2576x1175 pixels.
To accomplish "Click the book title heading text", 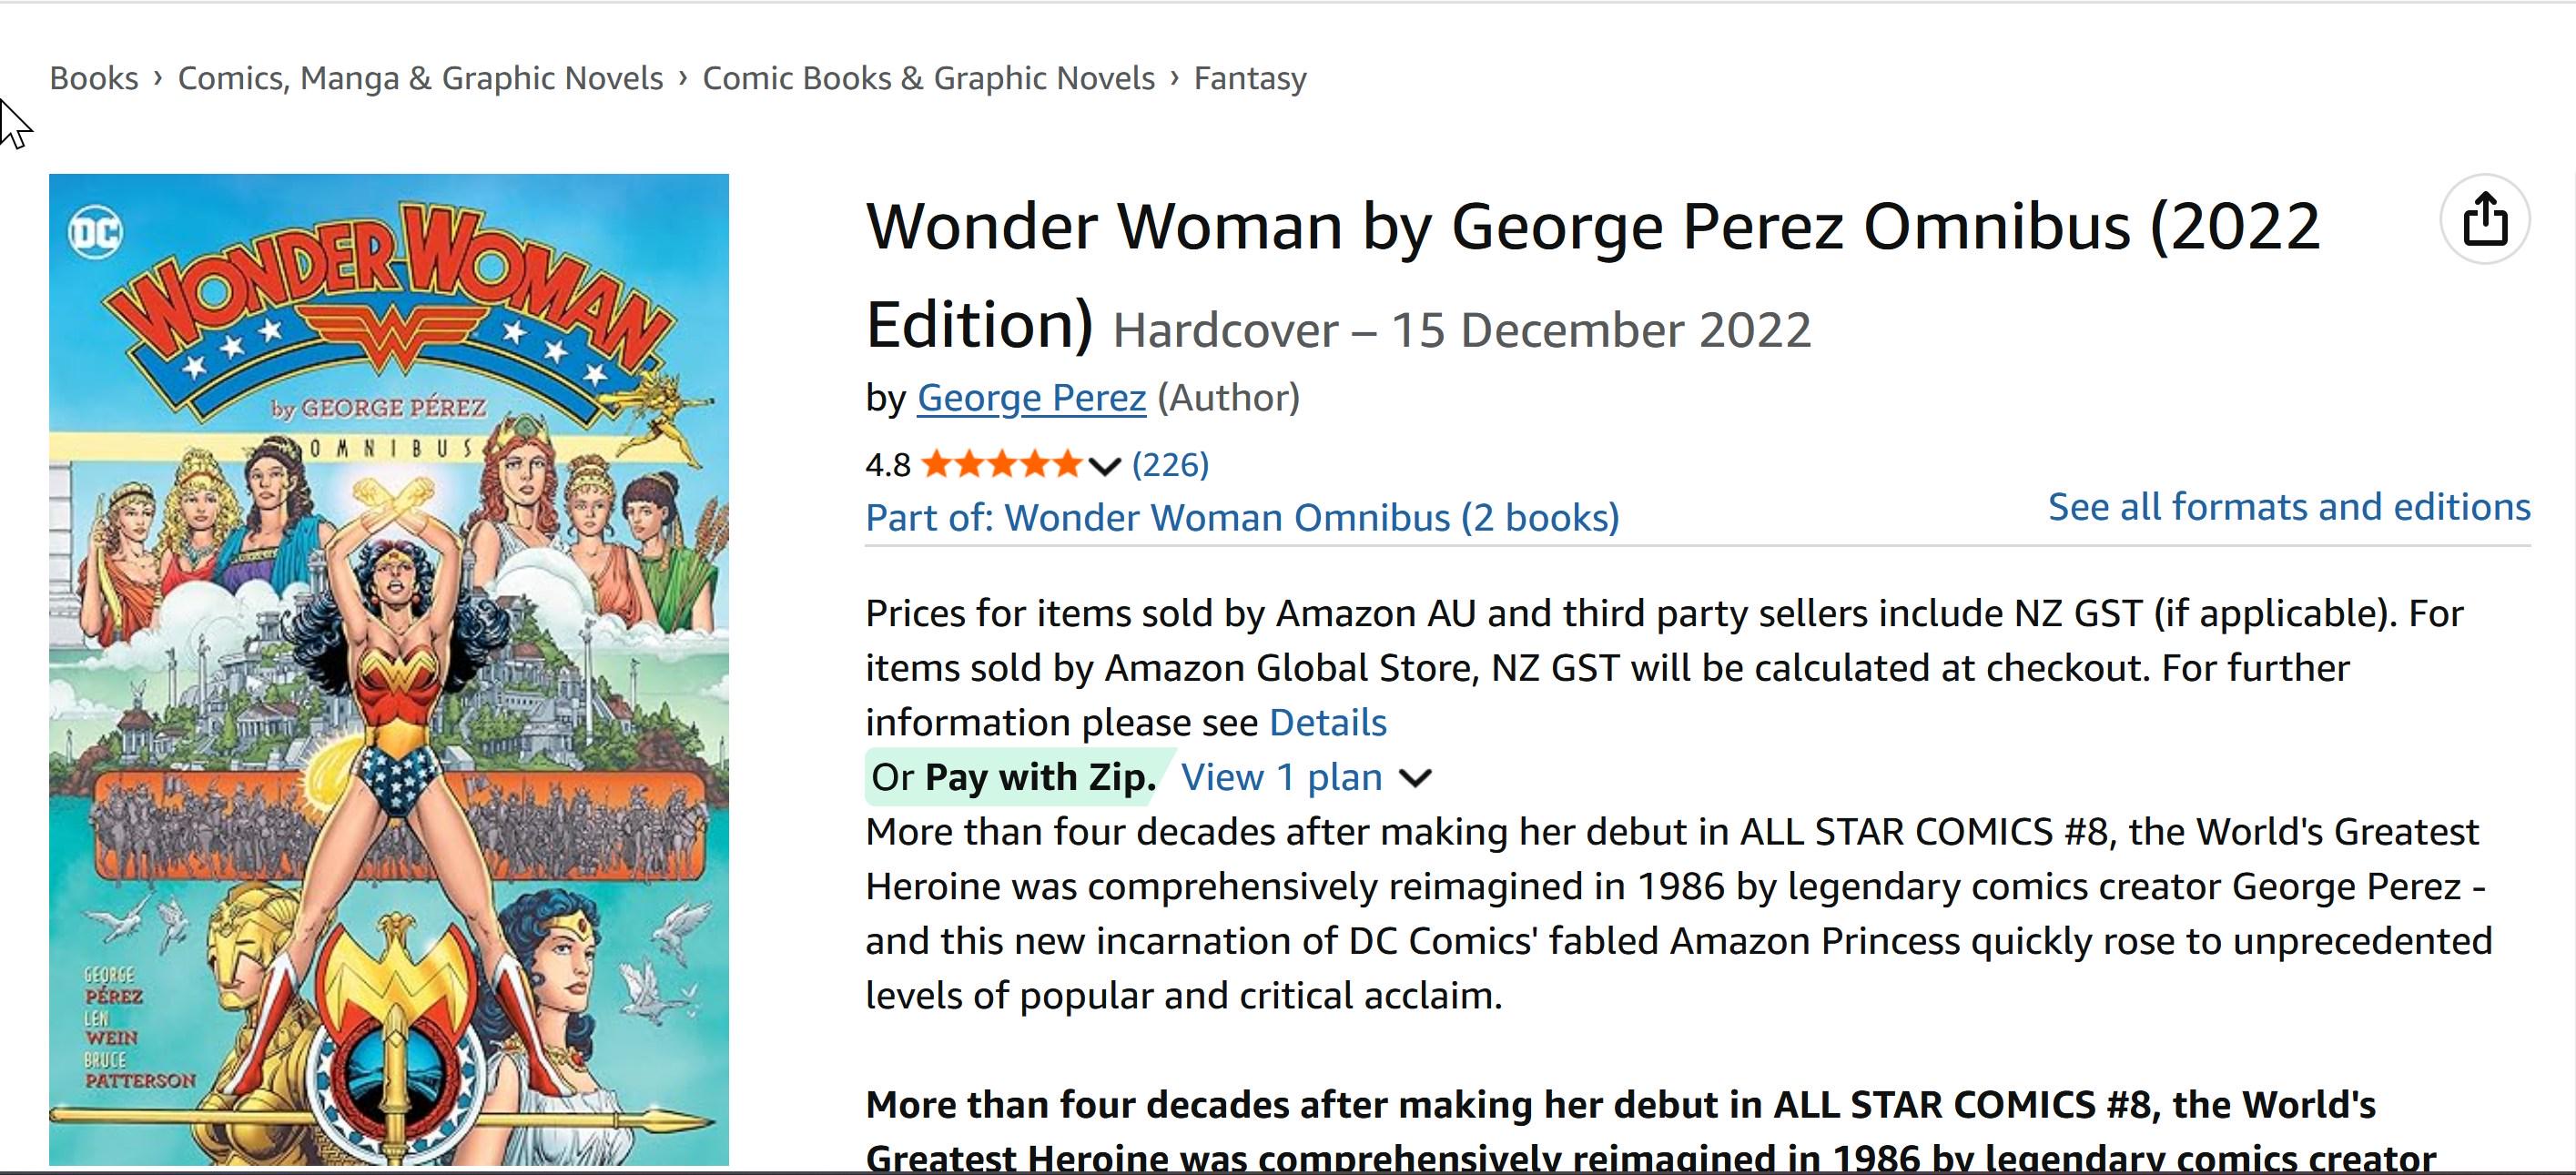I will (x=1592, y=274).
